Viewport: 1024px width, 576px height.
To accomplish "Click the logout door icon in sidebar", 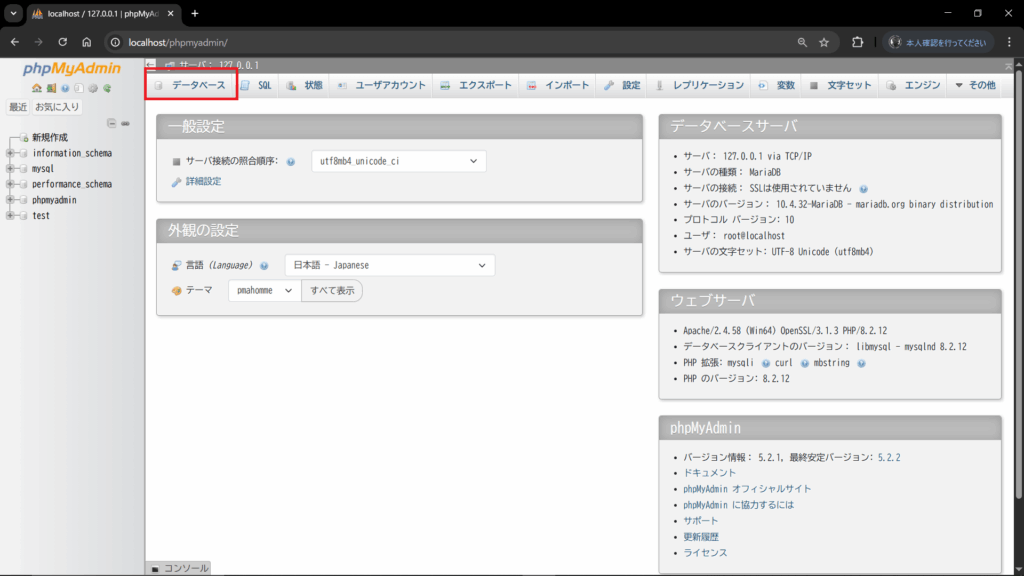I will tap(51, 88).
